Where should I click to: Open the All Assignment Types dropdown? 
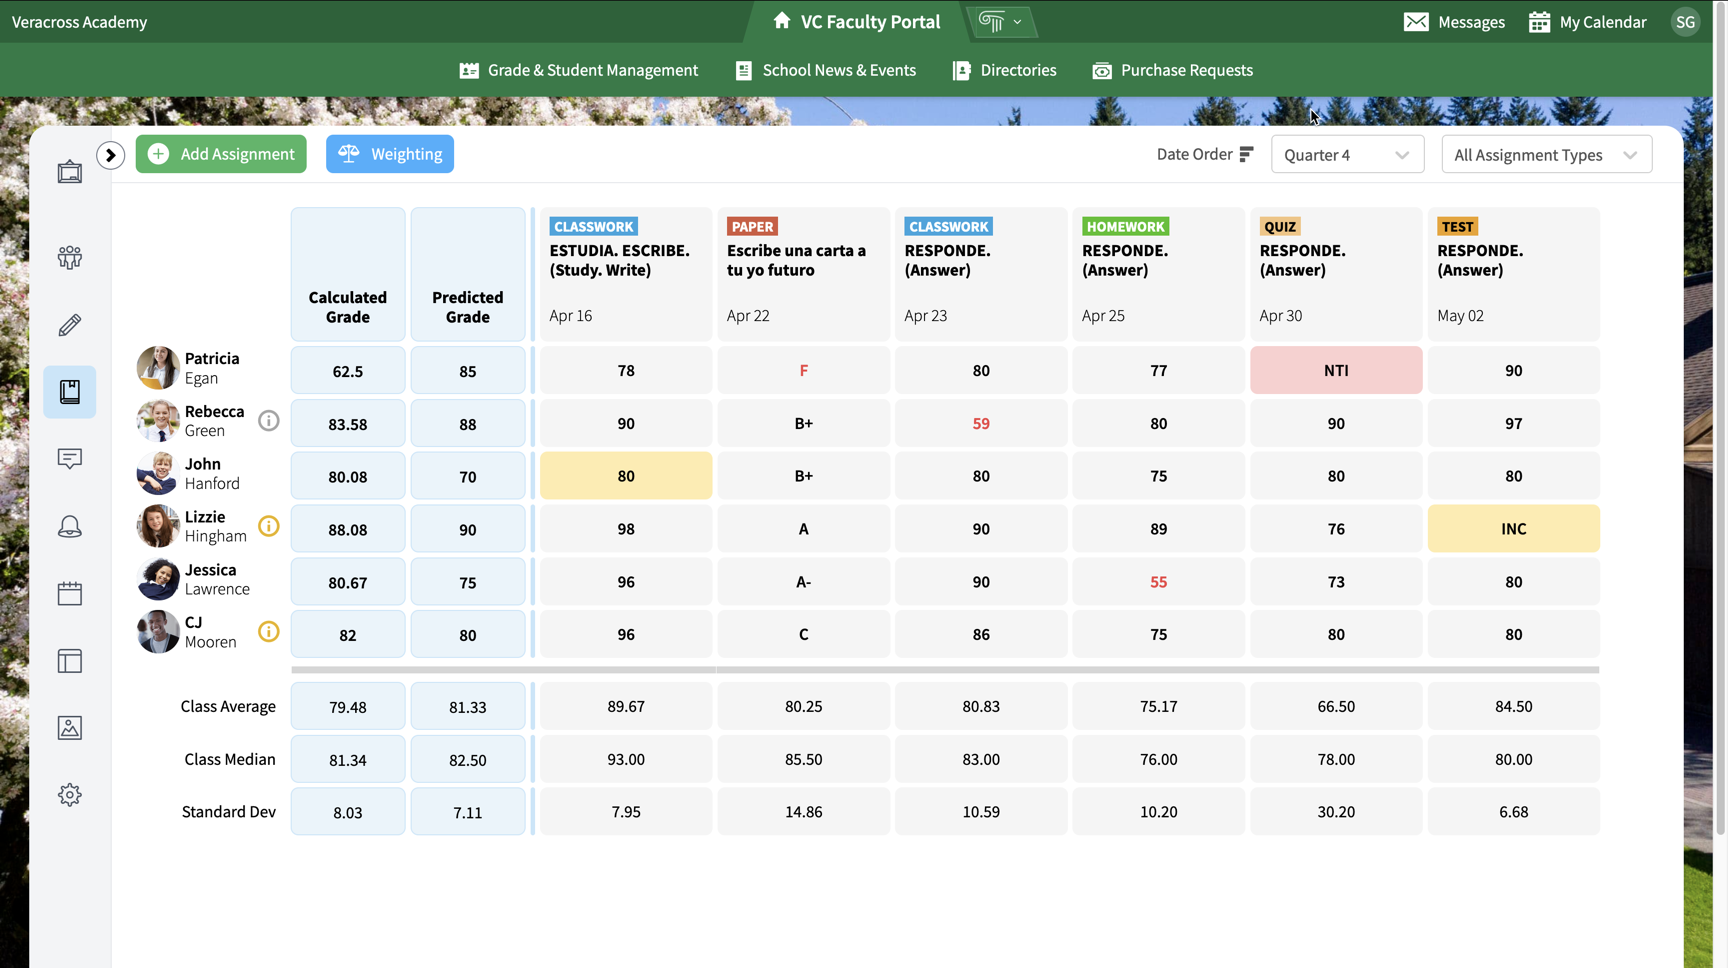coord(1546,154)
